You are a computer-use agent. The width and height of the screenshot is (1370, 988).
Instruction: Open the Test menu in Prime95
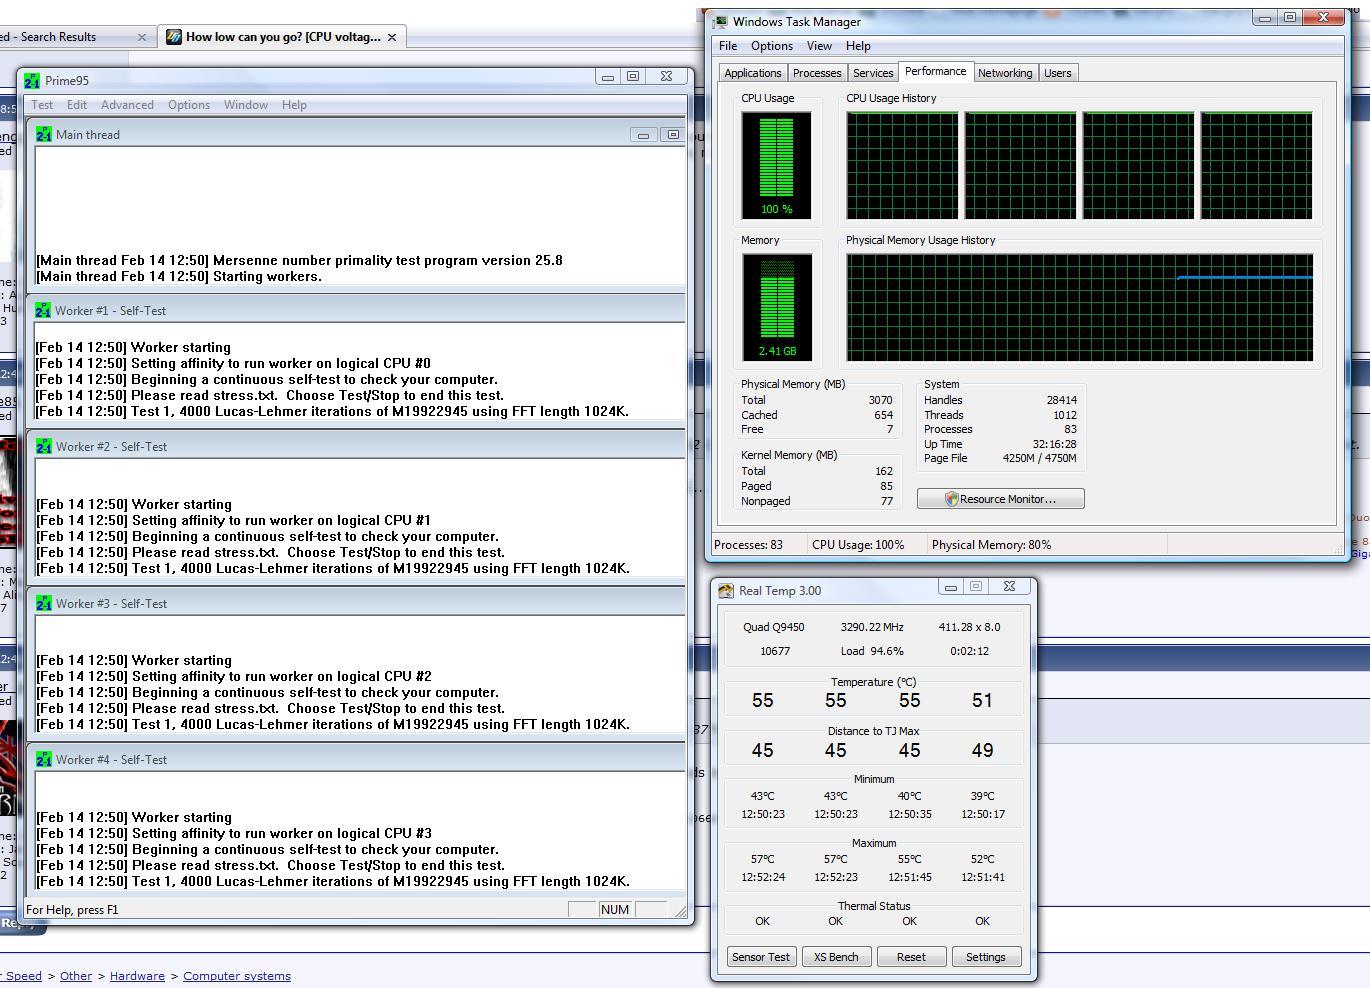pos(42,105)
